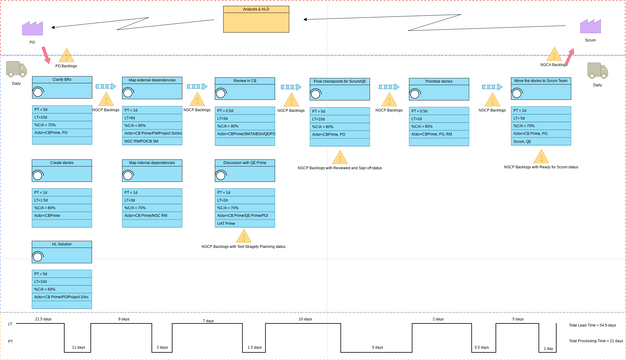Click Final checkpoints for Scrum/QE process
Image resolution: width=626 pixels, height=360 pixels.
click(x=340, y=89)
